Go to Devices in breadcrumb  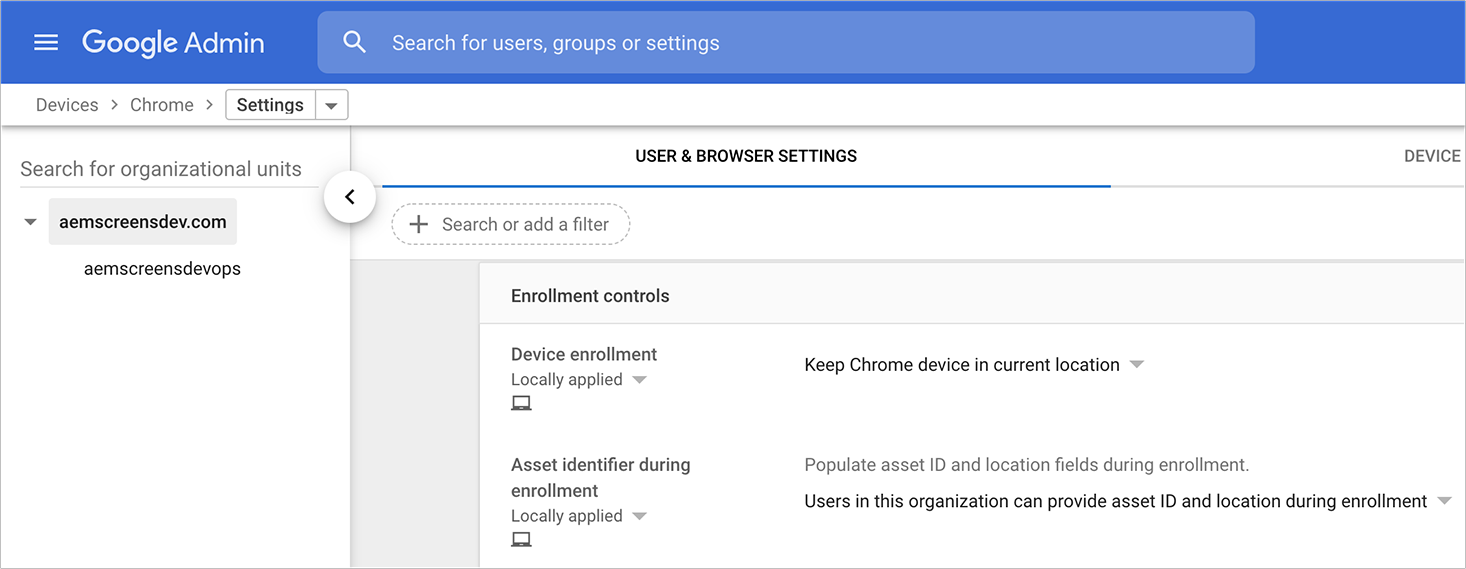tap(67, 105)
